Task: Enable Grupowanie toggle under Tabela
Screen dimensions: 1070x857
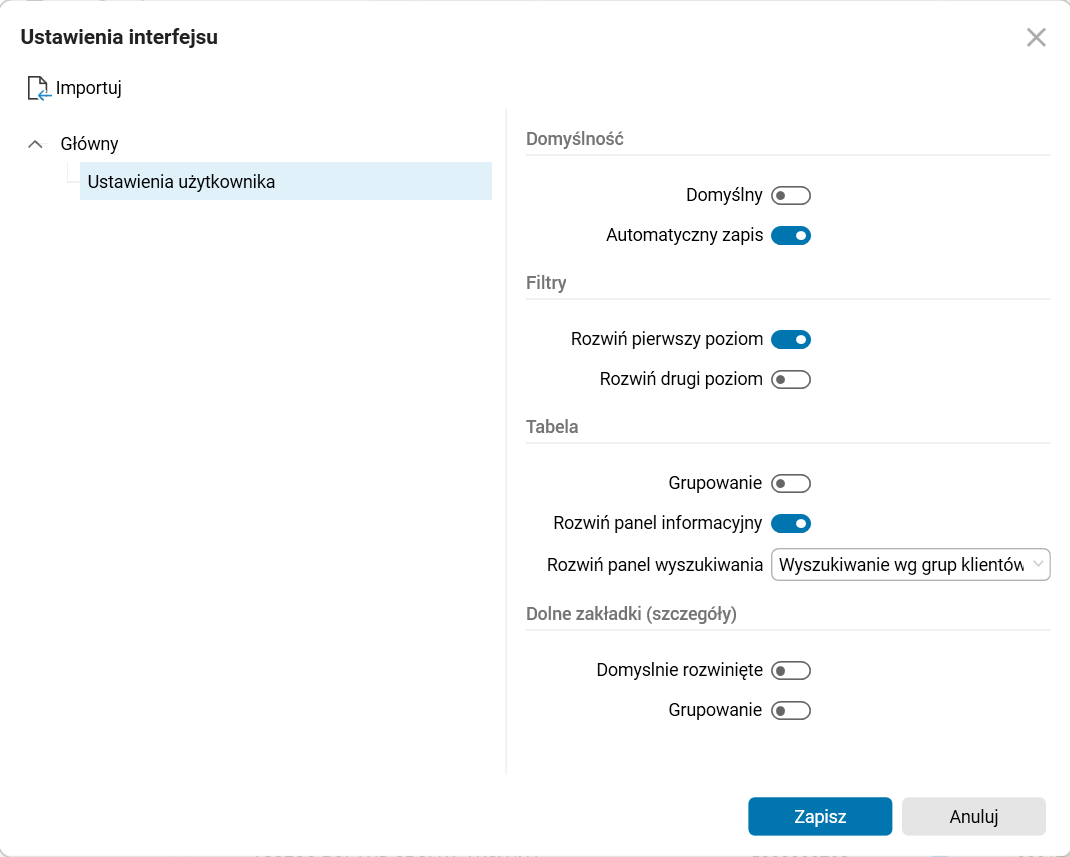Action: click(x=790, y=484)
